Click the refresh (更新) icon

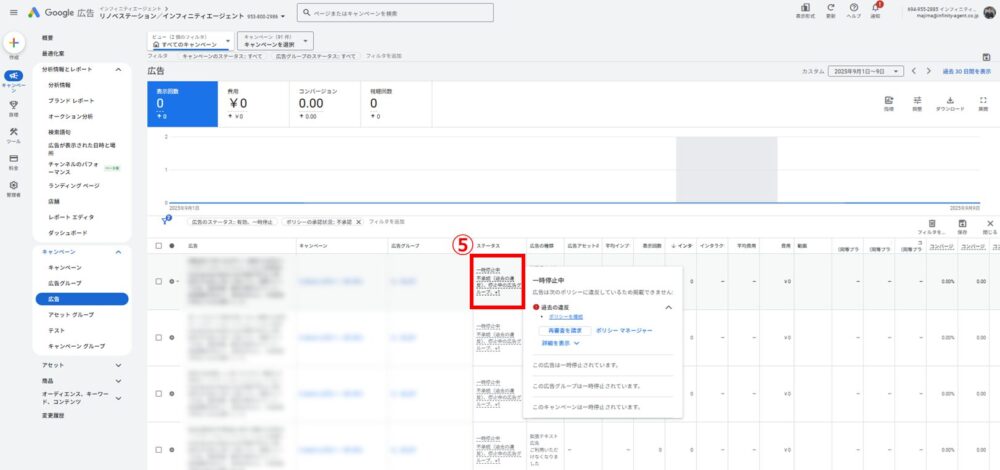(x=830, y=9)
